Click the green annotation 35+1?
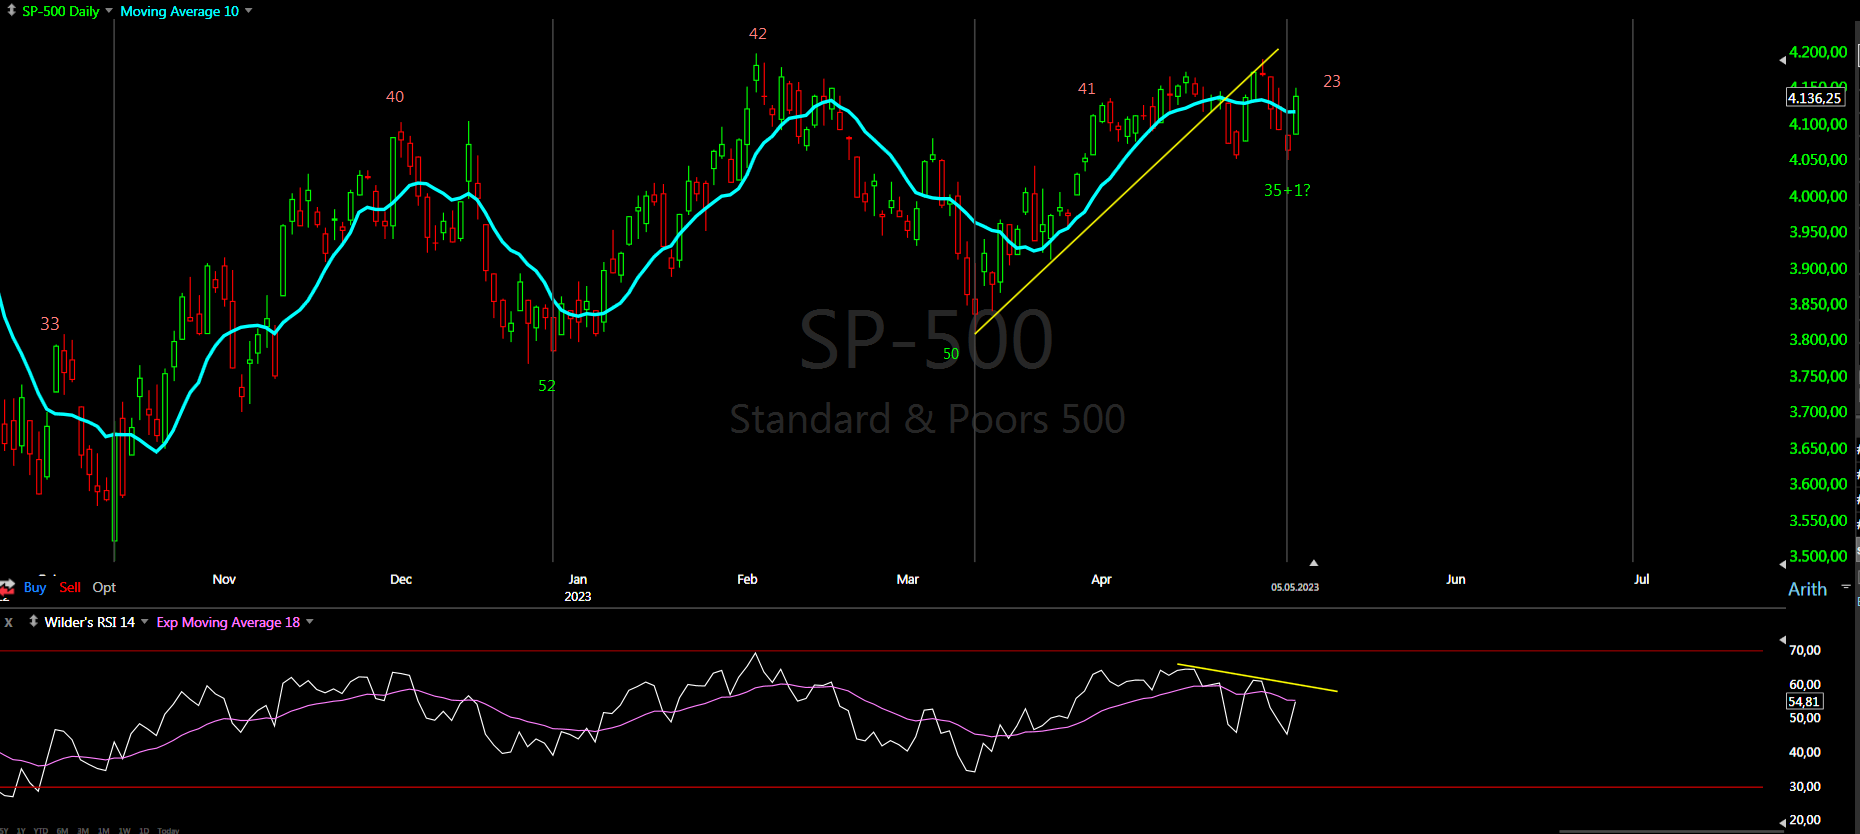 (x=1287, y=190)
